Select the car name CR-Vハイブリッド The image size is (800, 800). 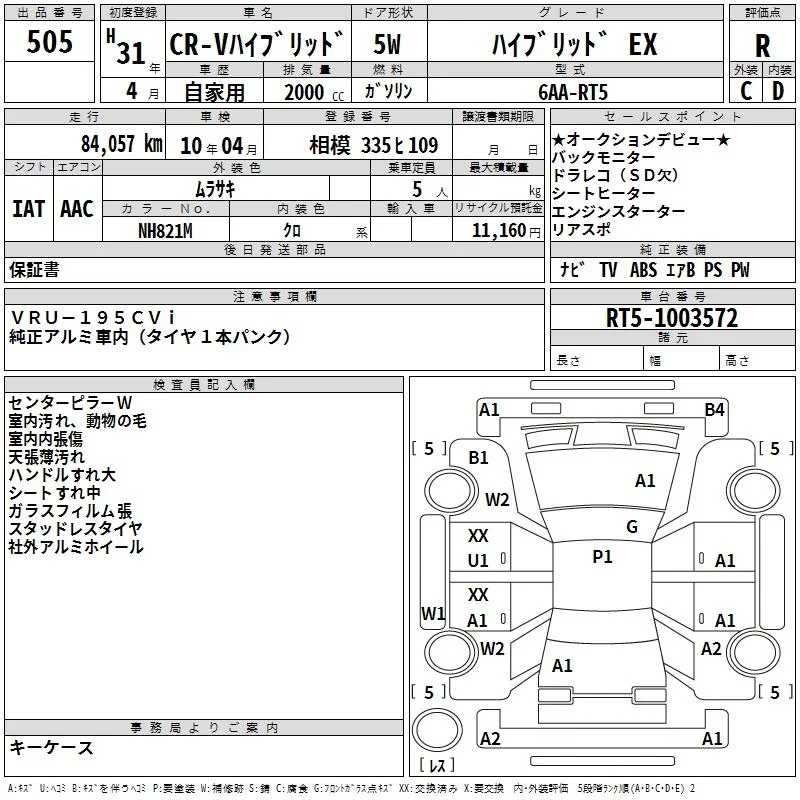coord(256,44)
